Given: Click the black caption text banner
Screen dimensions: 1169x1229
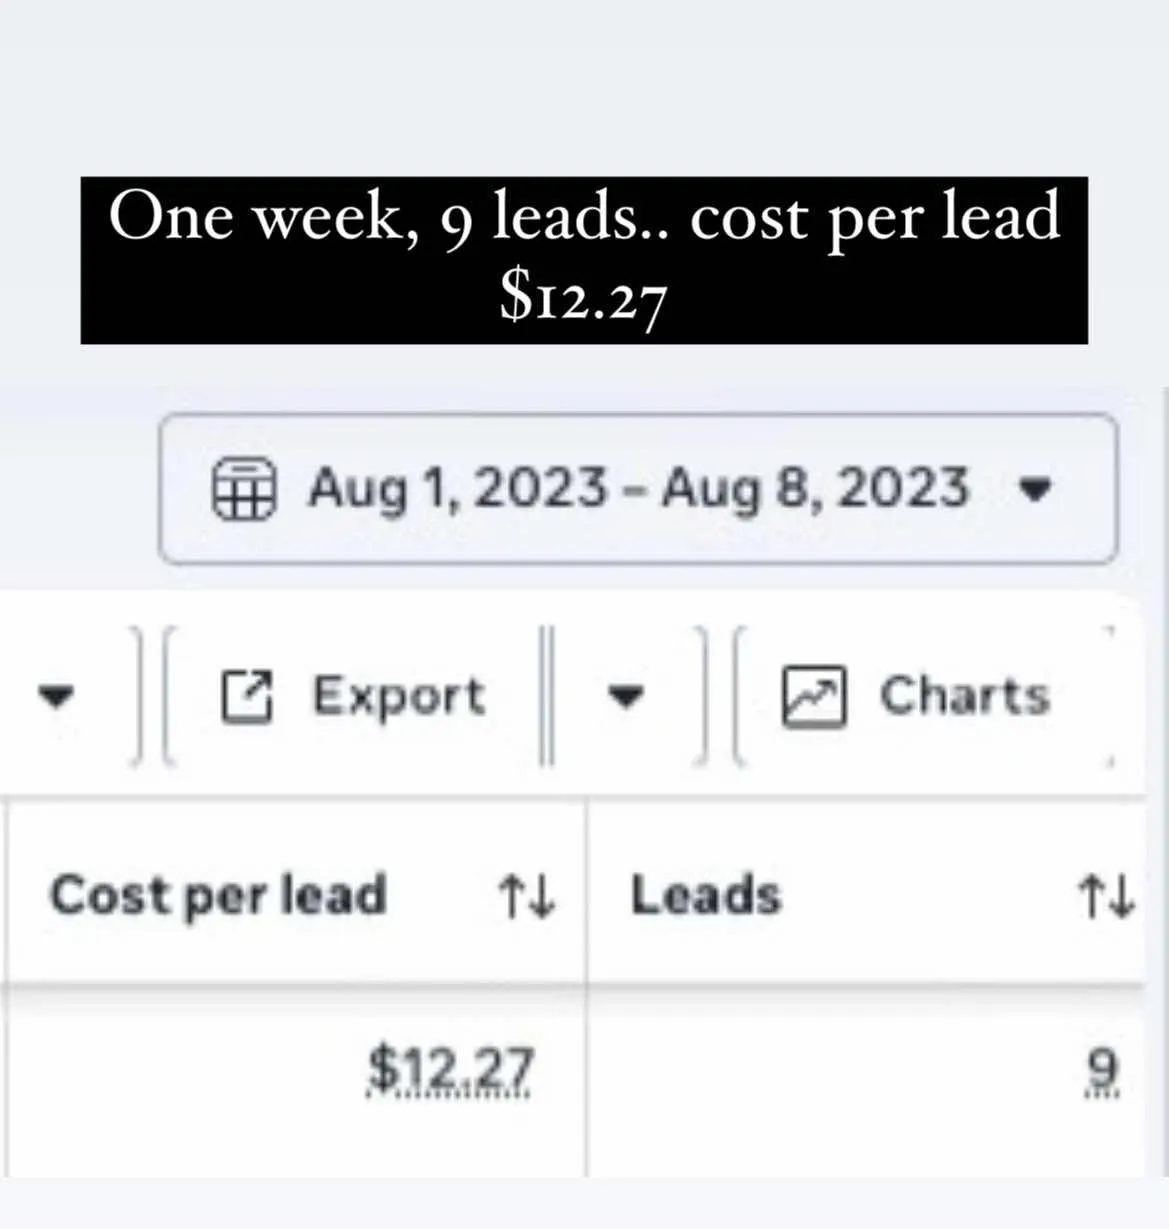Looking at the screenshot, I should click(584, 260).
